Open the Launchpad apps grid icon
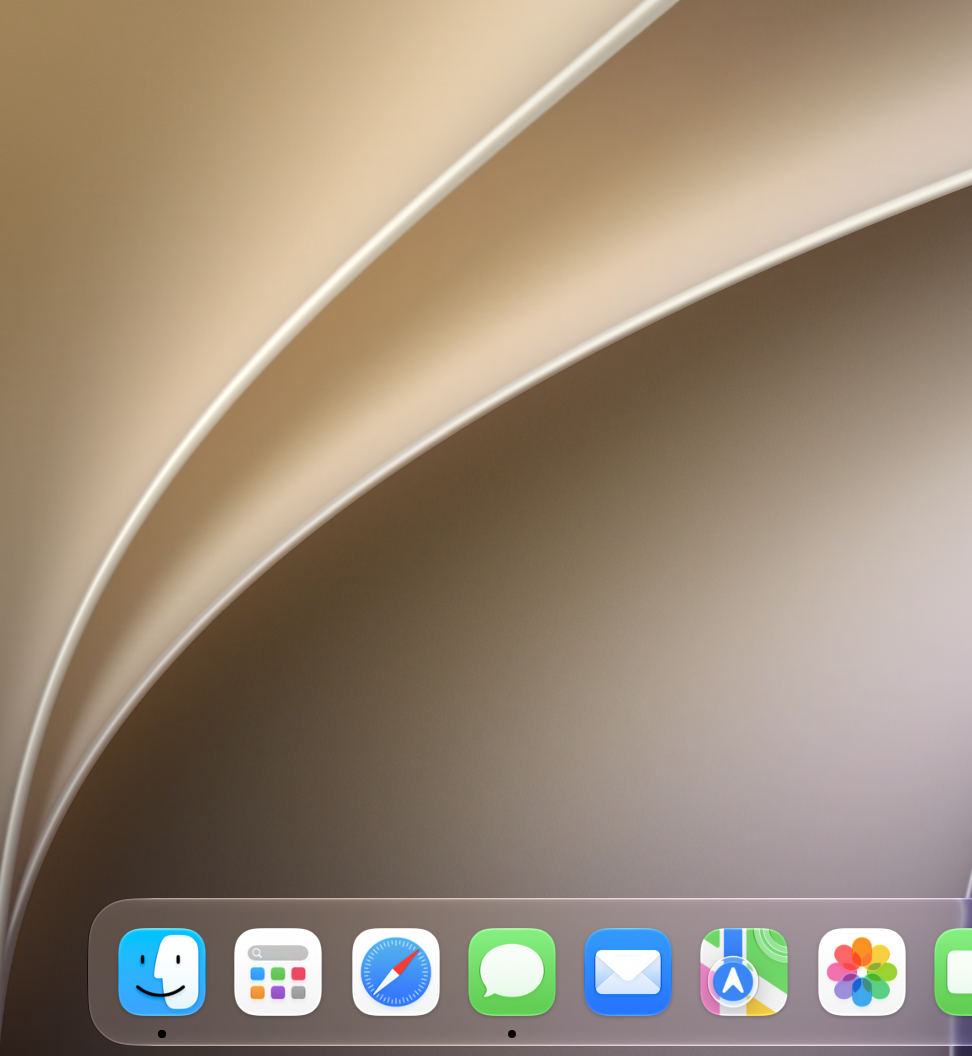The width and height of the screenshot is (972, 1056). (278, 971)
